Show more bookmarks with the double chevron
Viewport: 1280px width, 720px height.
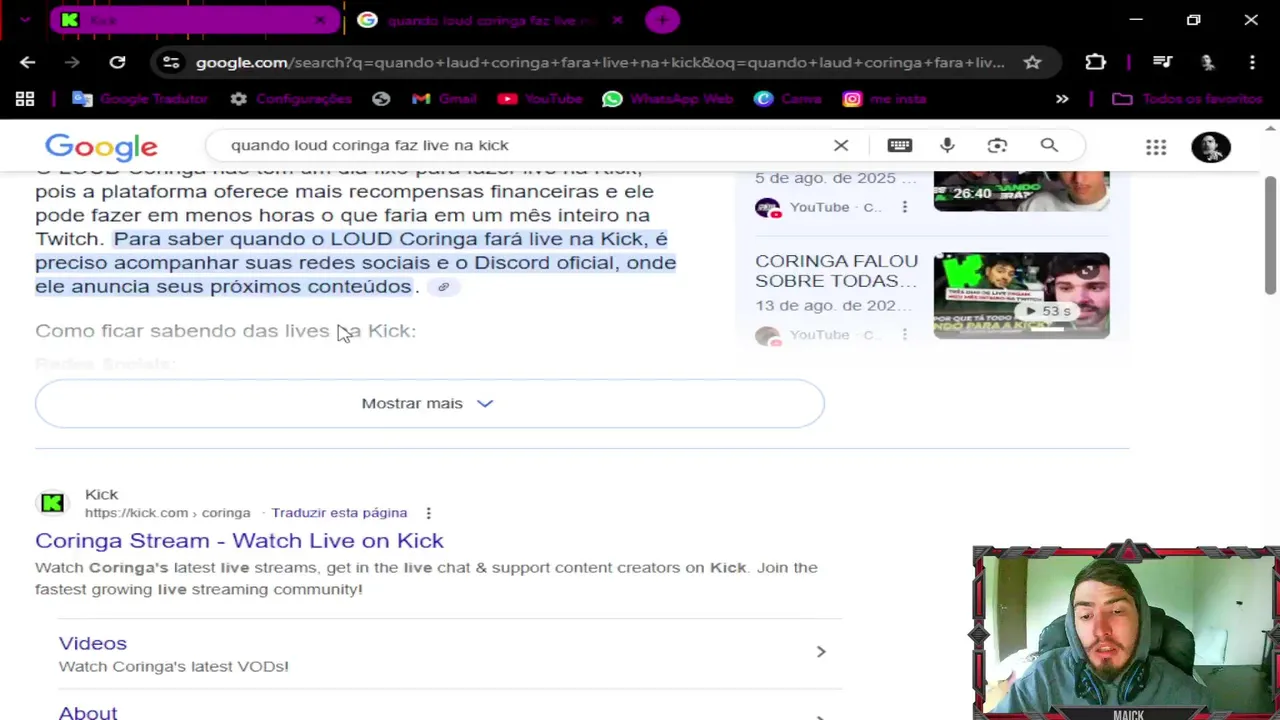[x=1062, y=99]
